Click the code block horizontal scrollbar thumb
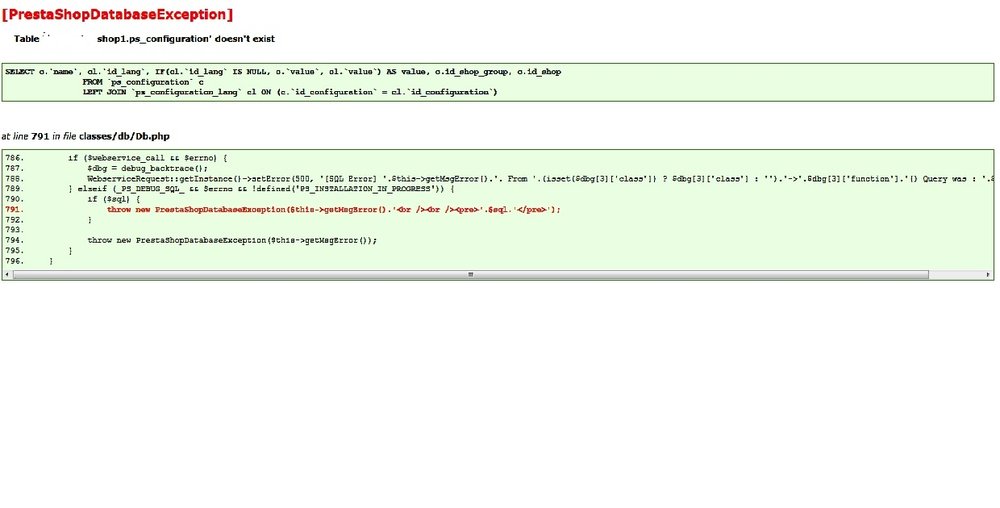1000x508 pixels. point(471,275)
